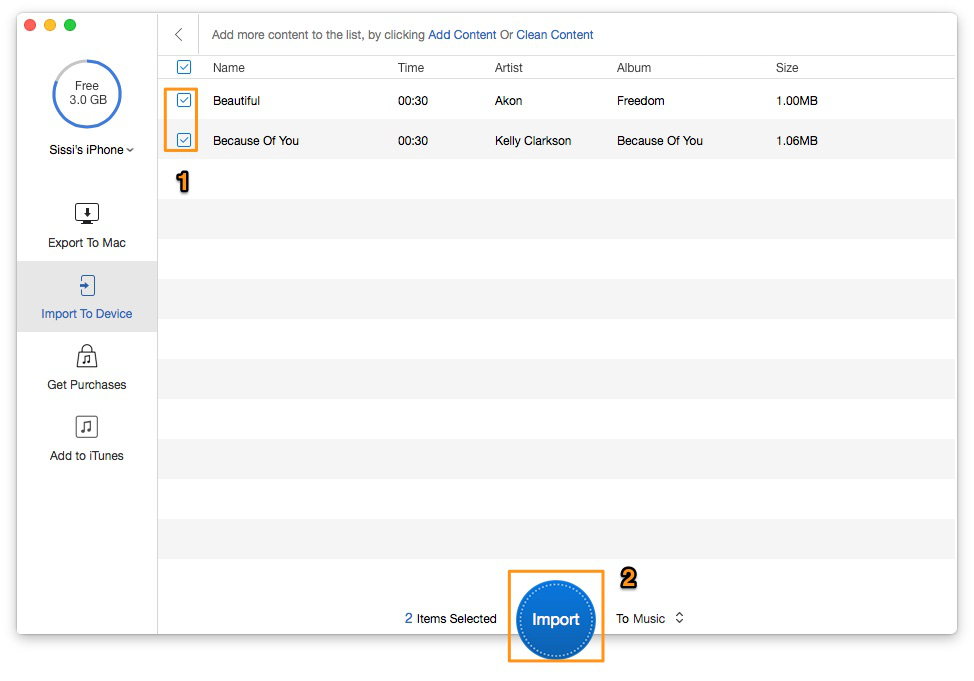Select the Export To Mac label
Image resolution: width=974 pixels, height=681 pixels.
click(87, 243)
